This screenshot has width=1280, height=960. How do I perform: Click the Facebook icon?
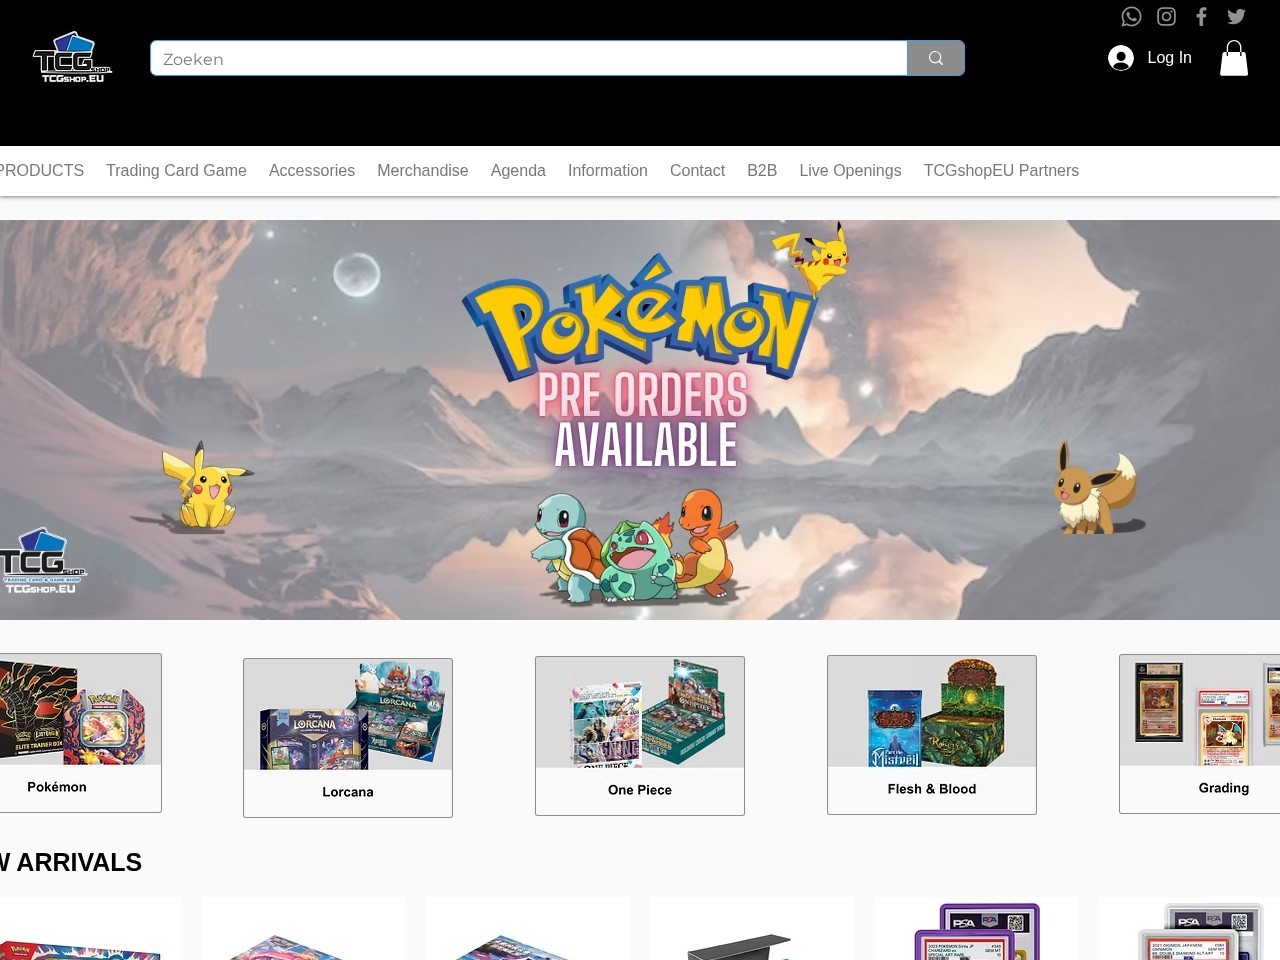[x=1201, y=16]
